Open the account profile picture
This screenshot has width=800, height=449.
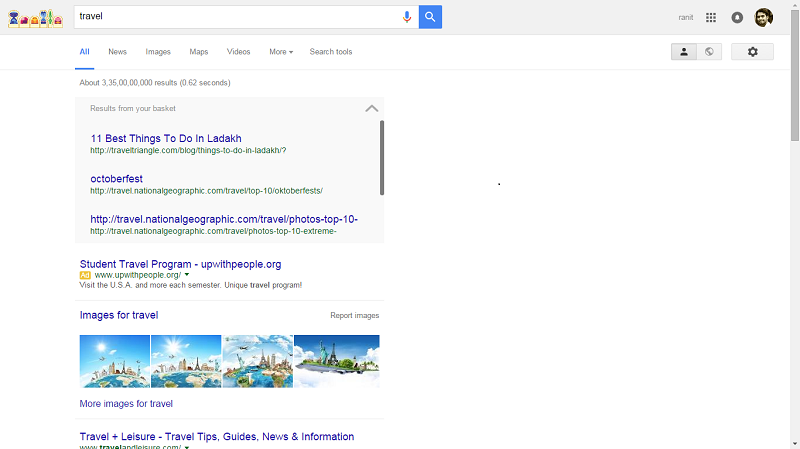[x=764, y=17]
